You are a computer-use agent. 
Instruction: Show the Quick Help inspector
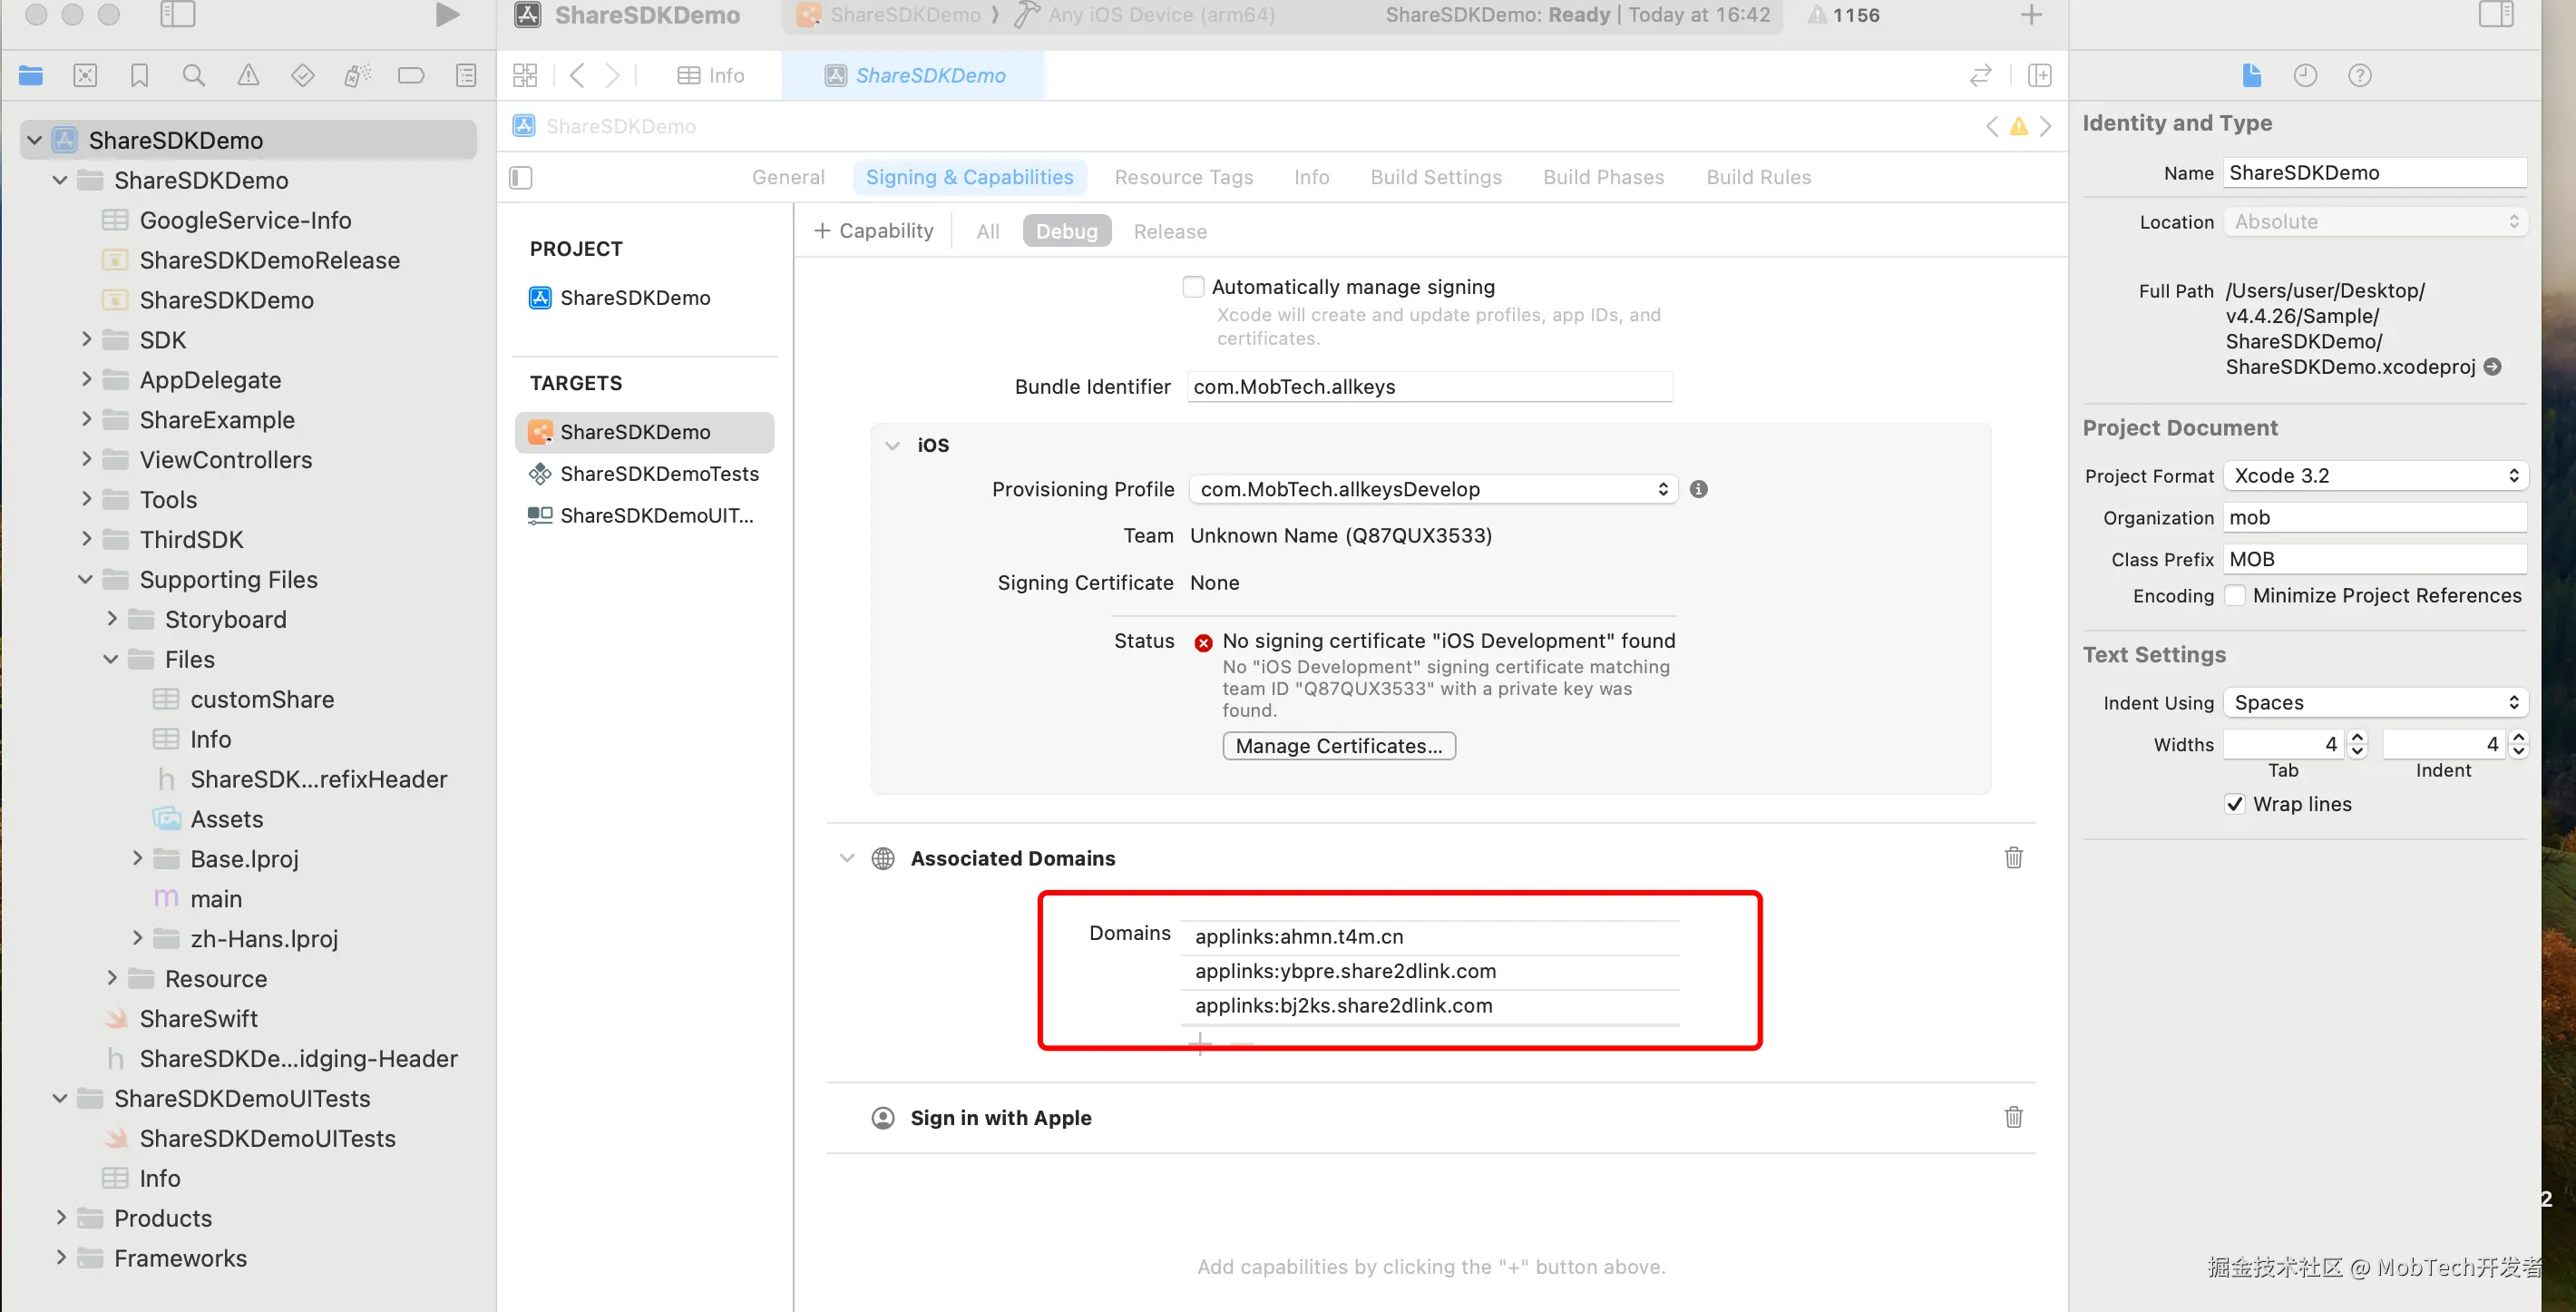point(2359,75)
